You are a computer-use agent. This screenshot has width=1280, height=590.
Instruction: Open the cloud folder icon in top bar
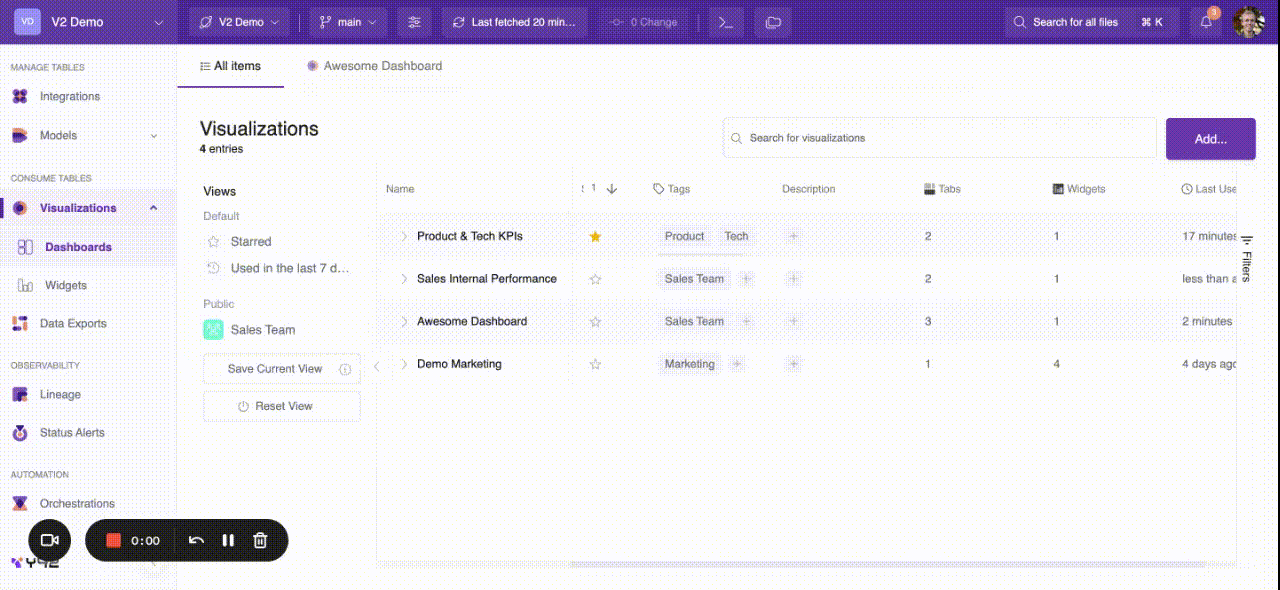click(x=773, y=22)
